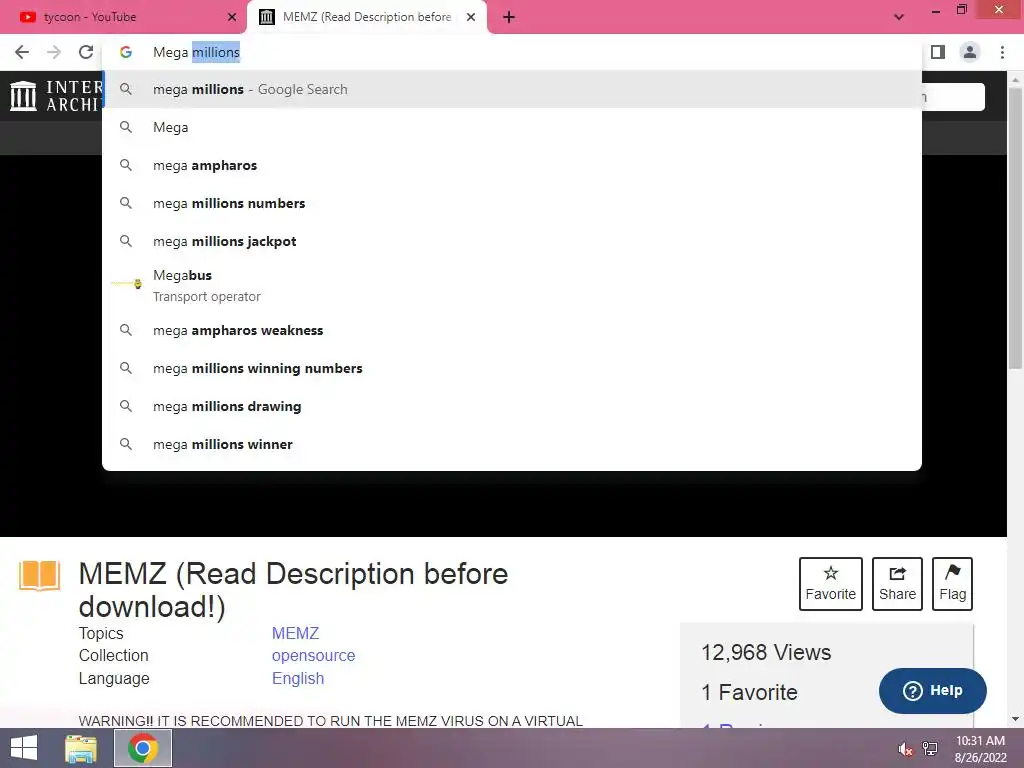
Task: Click the Megabus logo icon
Action: [127, 283]
